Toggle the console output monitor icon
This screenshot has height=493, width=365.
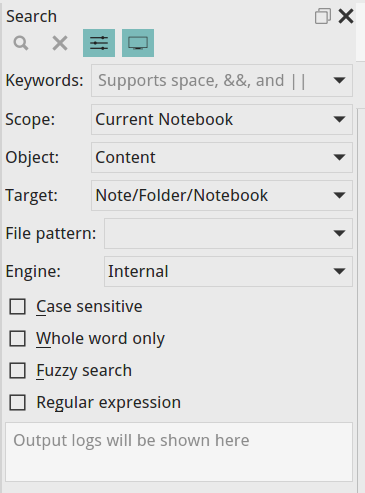tap(138, 43)
